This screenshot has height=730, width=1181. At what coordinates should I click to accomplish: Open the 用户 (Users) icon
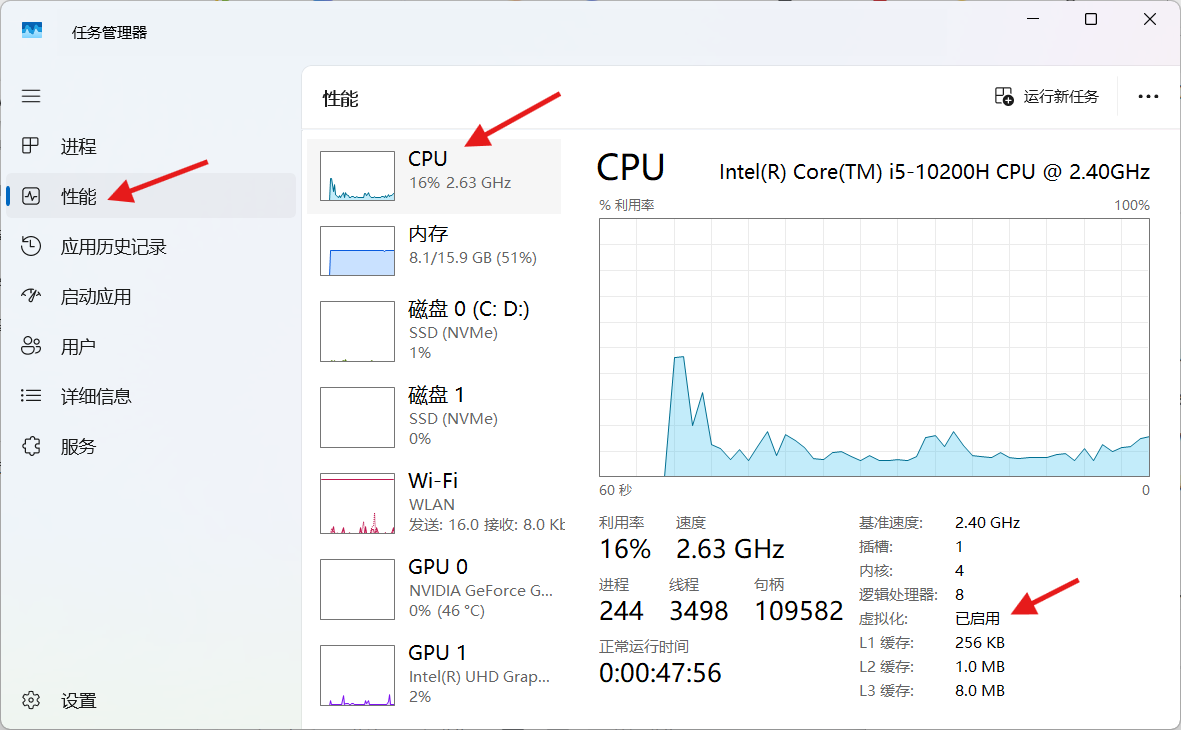pyautogui.click(x=31, y=347)
